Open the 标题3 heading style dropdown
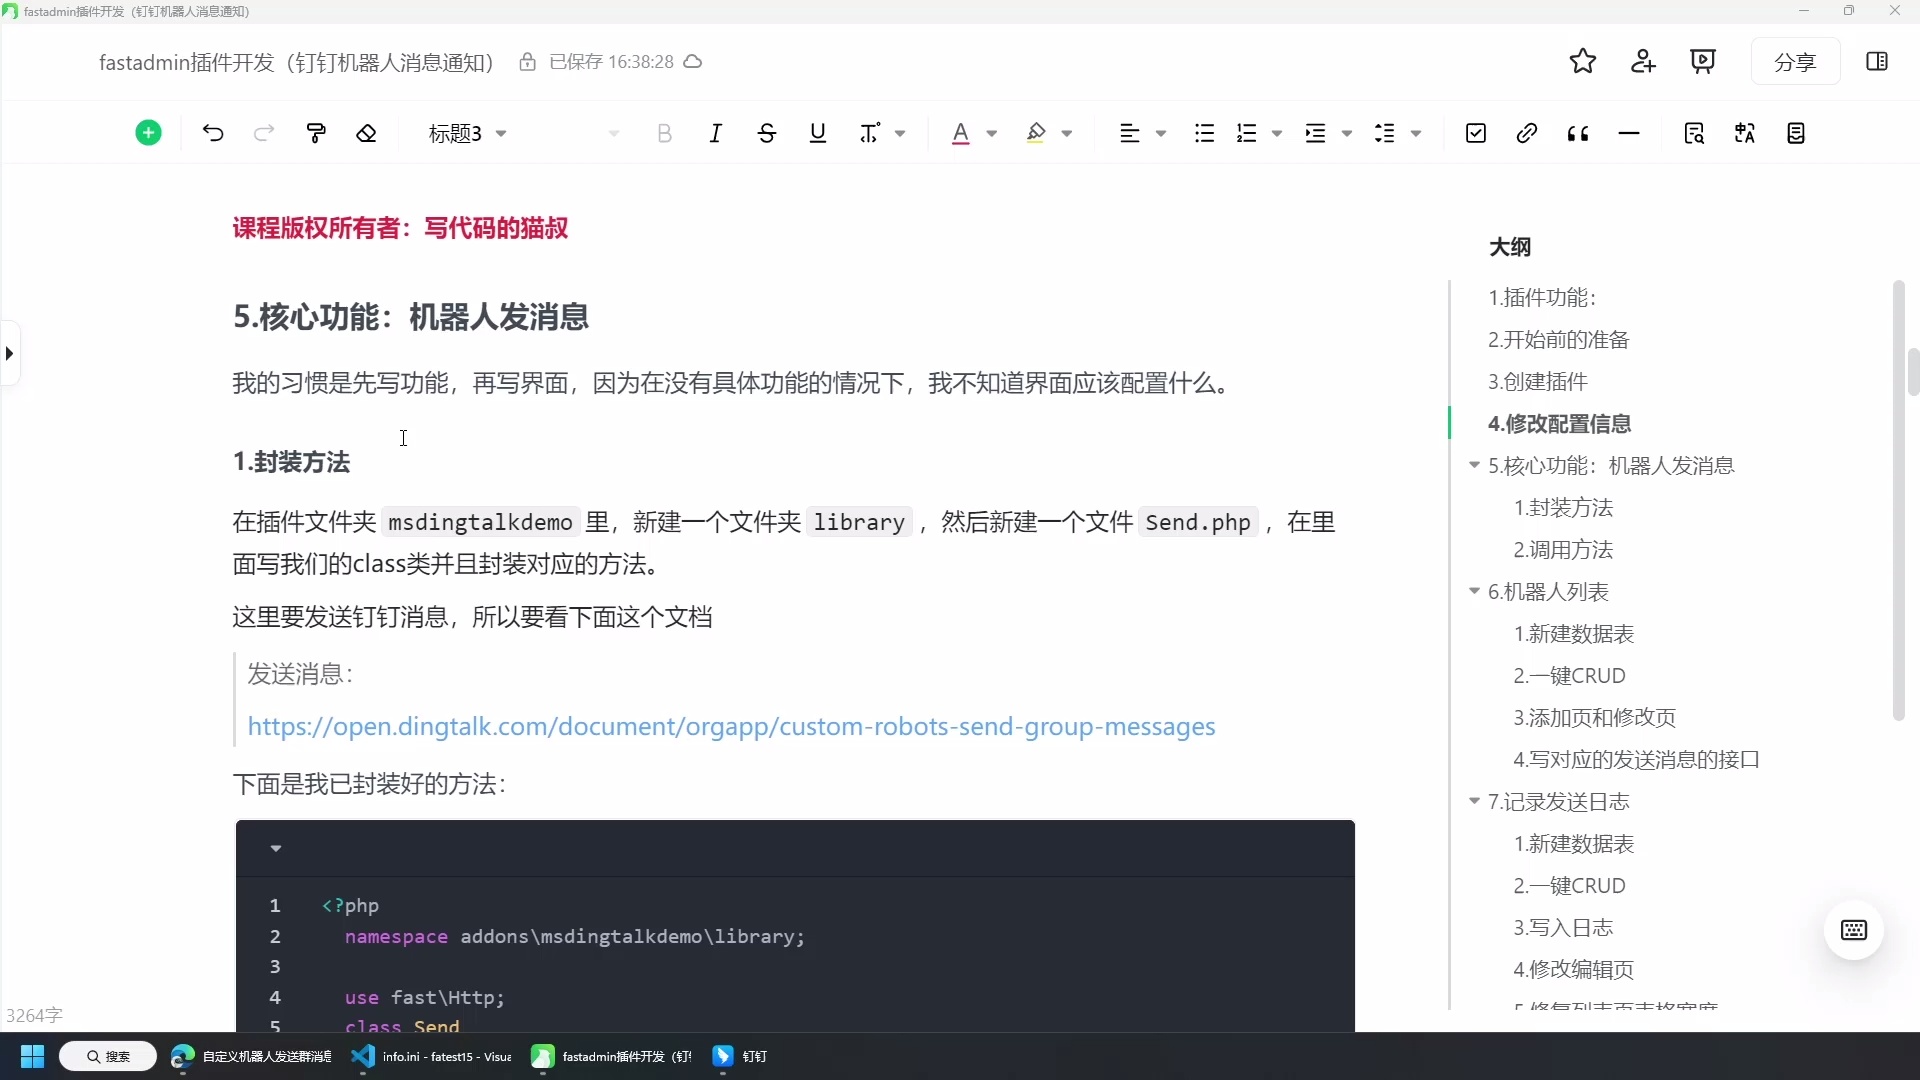The image size is (1920, 1080). tap(466, 133)
